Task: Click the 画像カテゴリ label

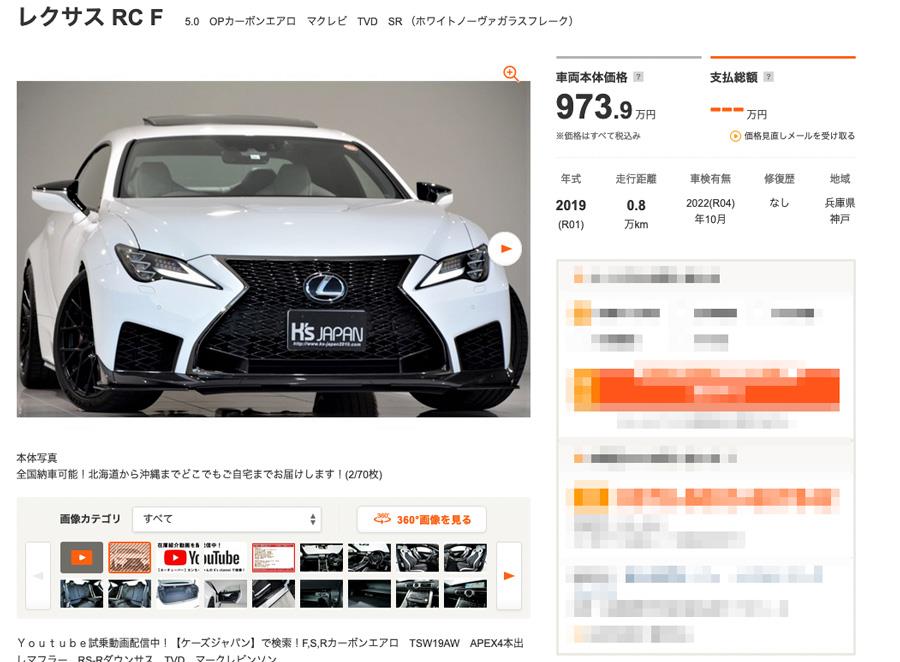Action: [x=90, y=519]
